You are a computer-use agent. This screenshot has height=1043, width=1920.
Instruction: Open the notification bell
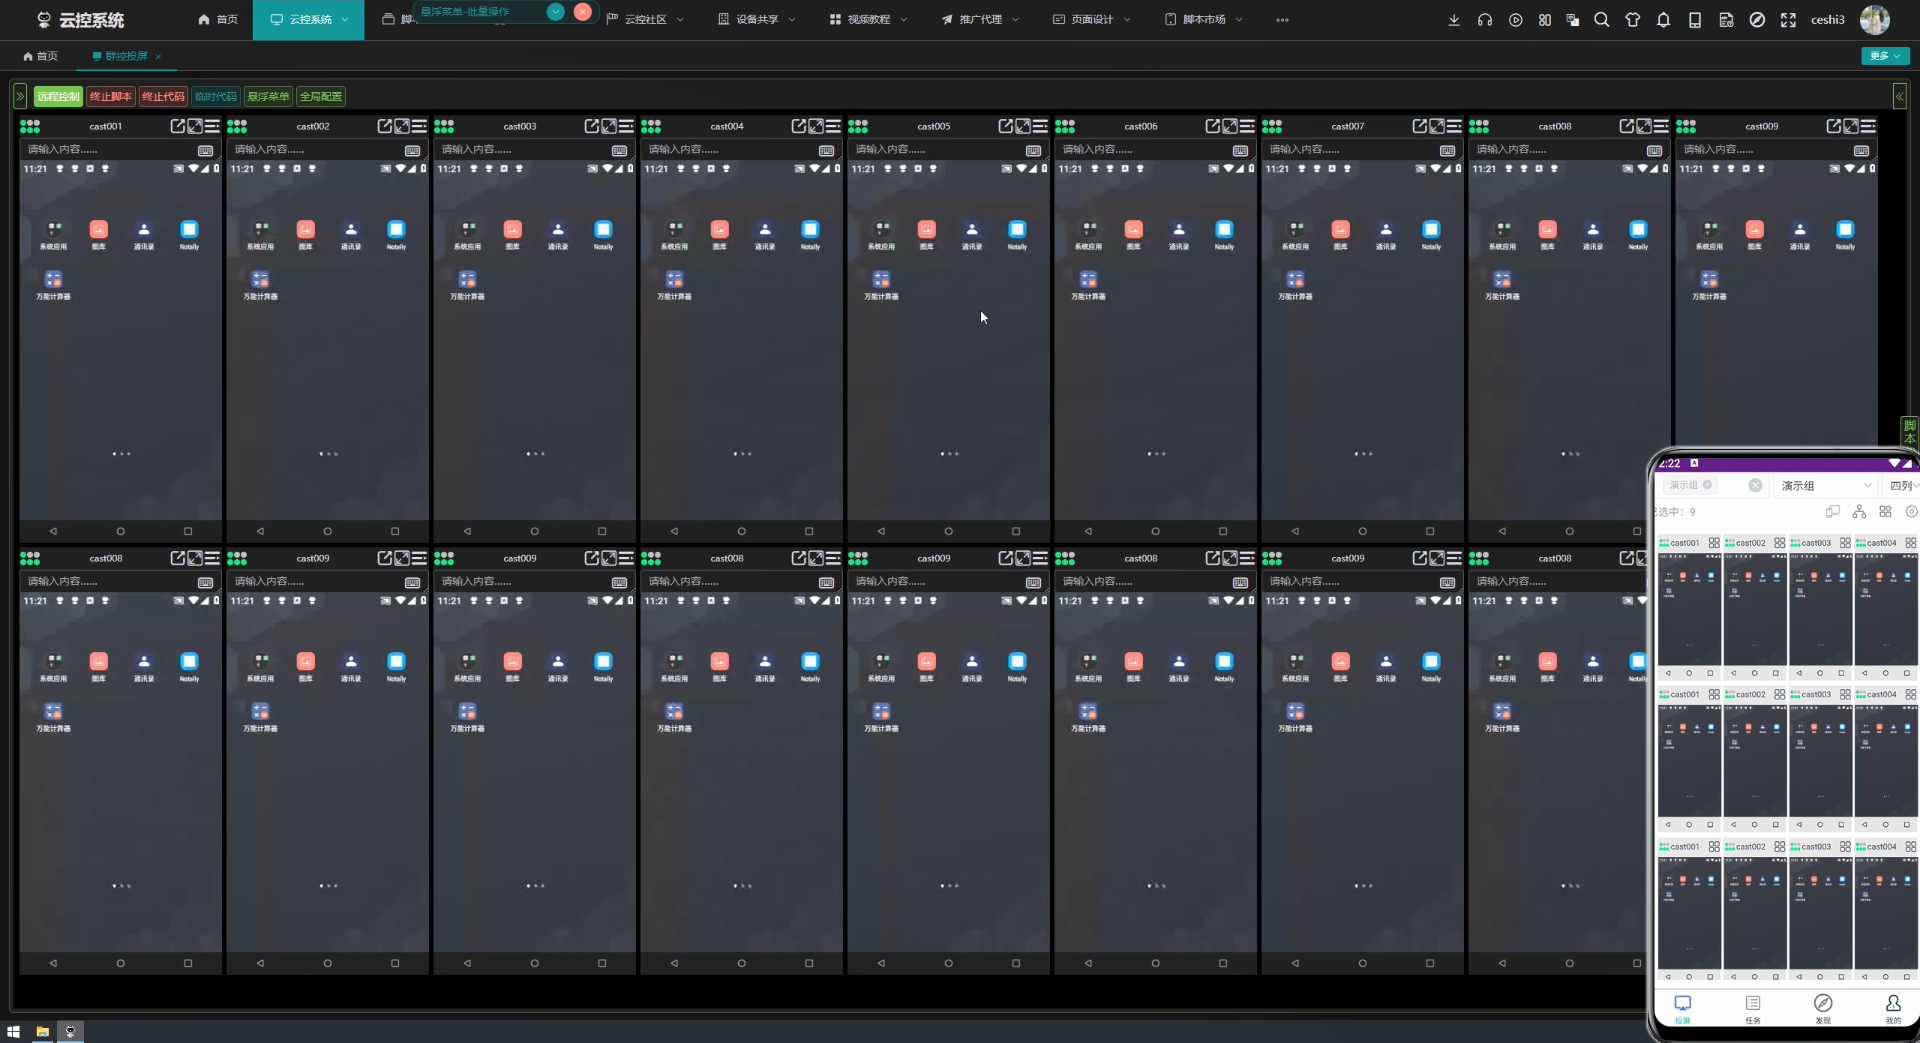(x=1664, y=20)
